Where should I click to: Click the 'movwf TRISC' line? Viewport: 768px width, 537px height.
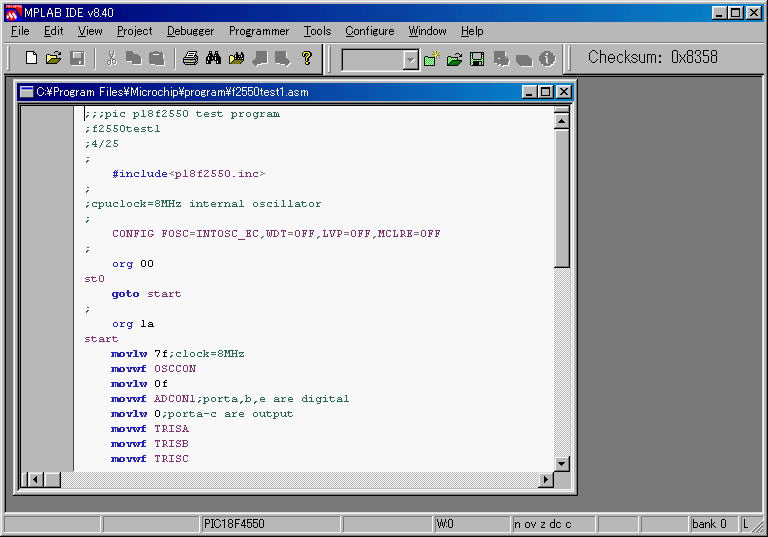click(150, 459)
